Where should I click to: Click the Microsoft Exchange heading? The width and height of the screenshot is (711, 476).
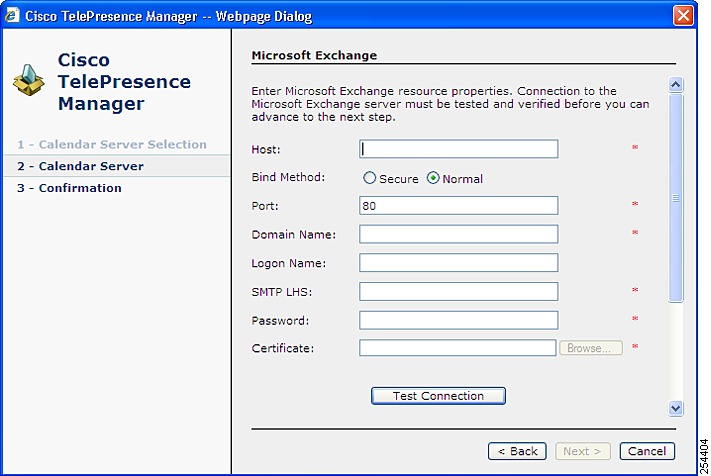point(314,55)
